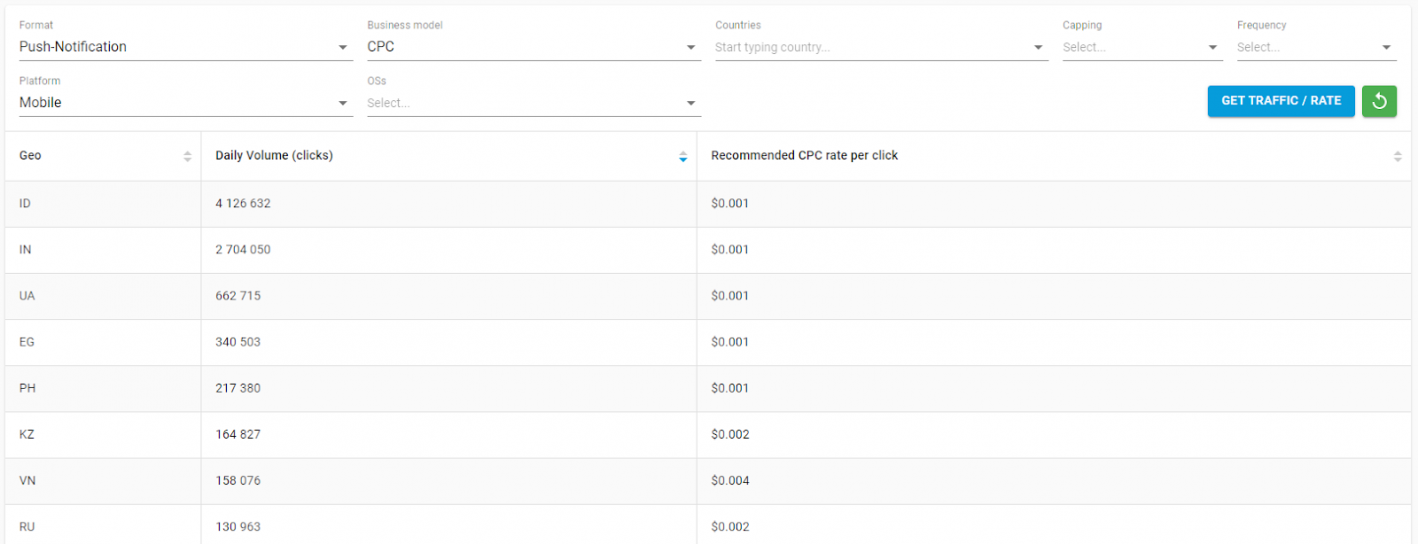The image size is (1418, 544).
Task: Expand the OSs select dropdown
Action: pyautogui.click(x=534, y=103)
